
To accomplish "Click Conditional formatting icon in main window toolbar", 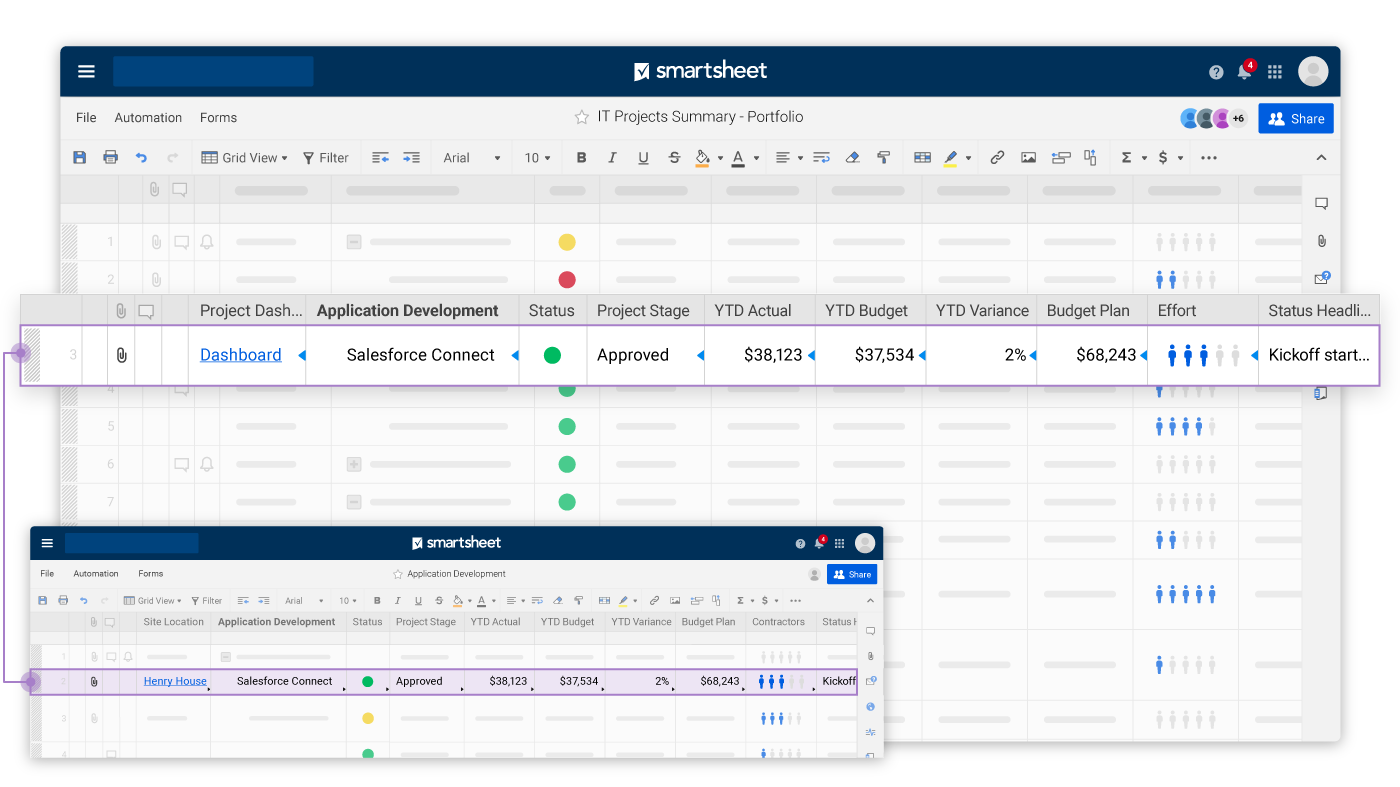I will (922, 157).
